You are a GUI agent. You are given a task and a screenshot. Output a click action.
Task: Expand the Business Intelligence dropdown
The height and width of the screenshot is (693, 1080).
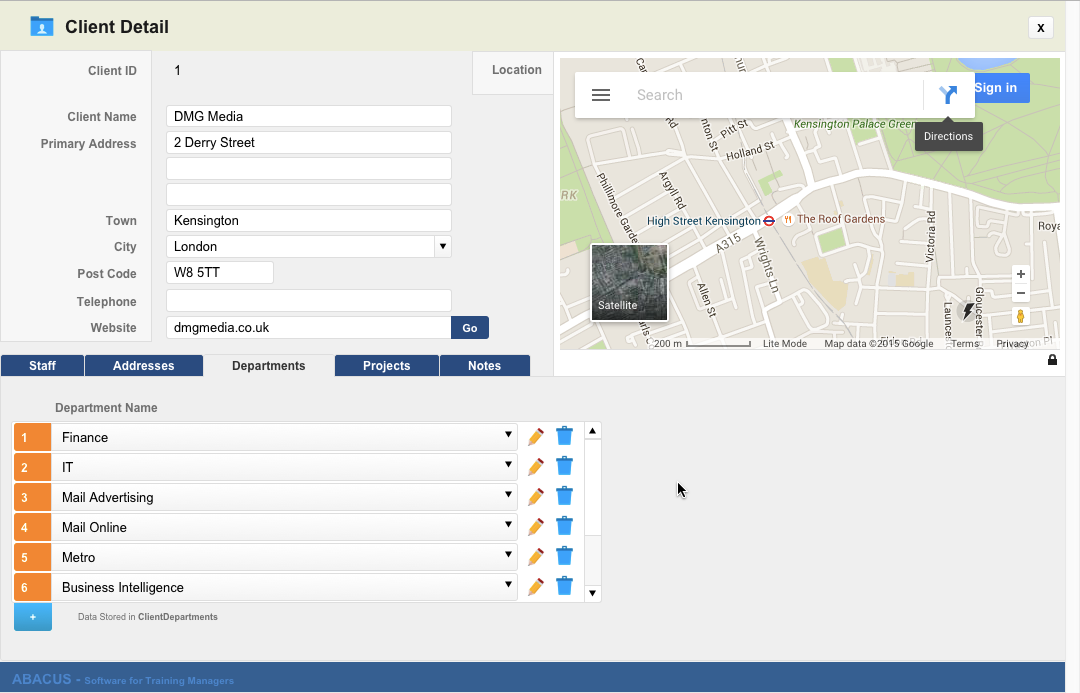coord(508,584)
